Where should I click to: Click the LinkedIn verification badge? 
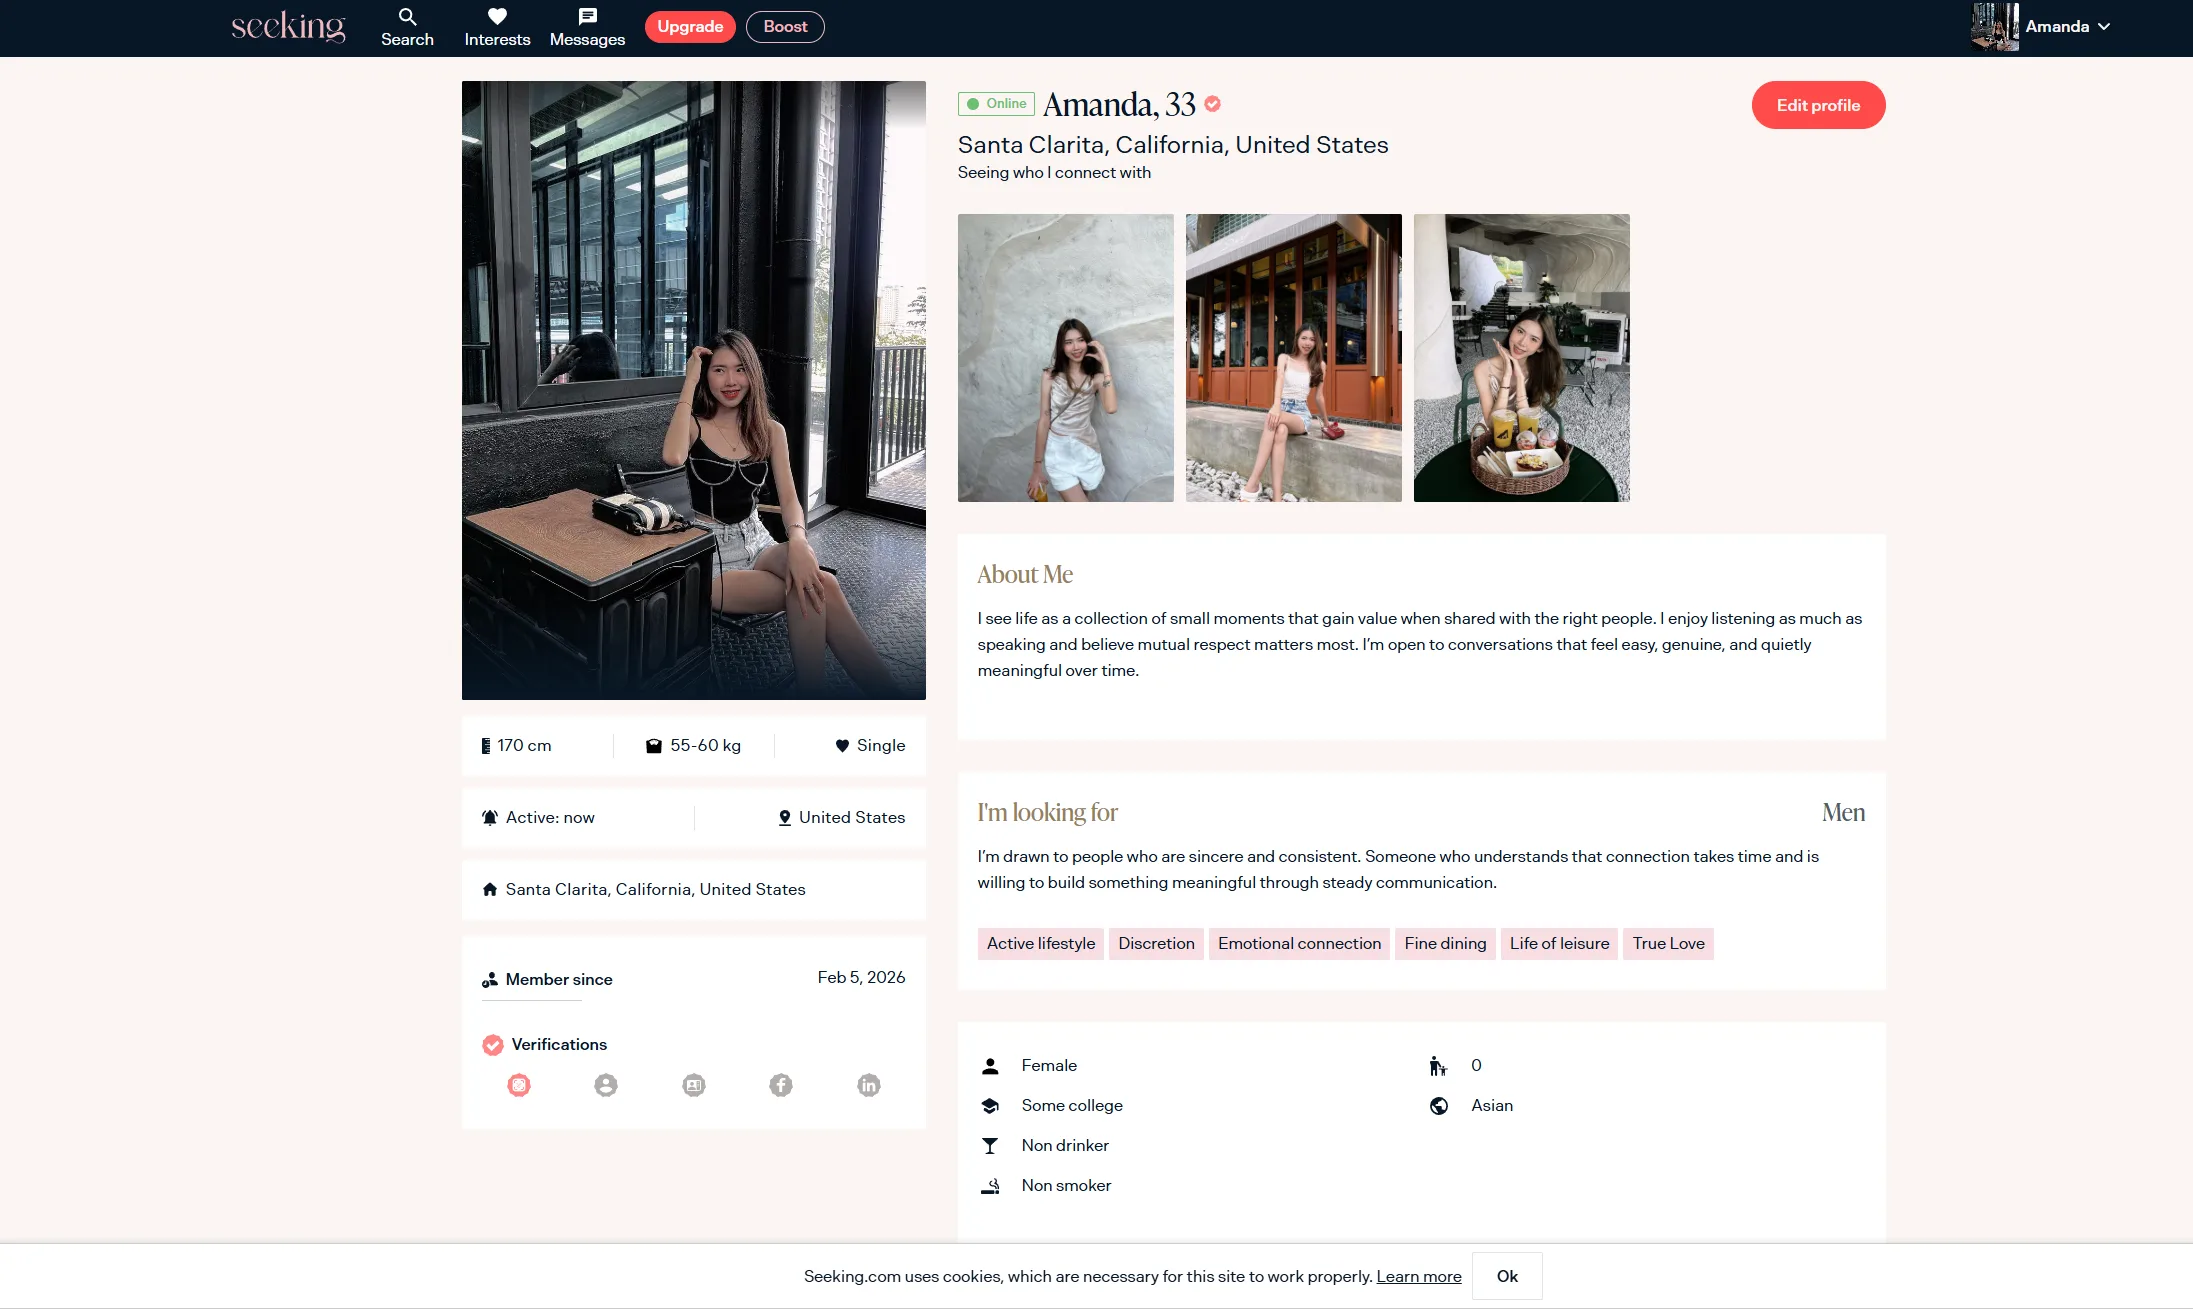[x=869, y=1085]
